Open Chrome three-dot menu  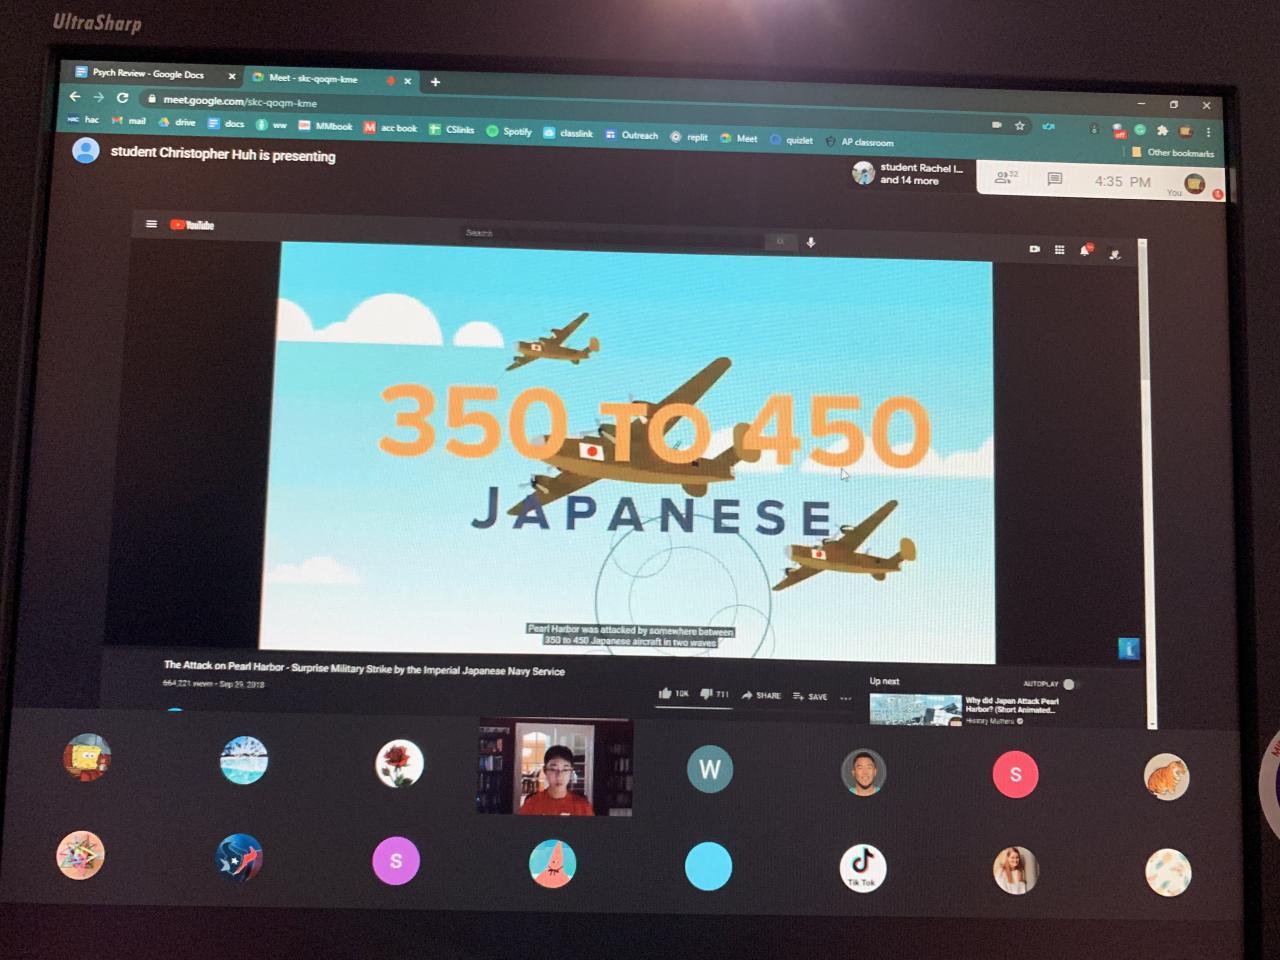[x=1209, y=132]
